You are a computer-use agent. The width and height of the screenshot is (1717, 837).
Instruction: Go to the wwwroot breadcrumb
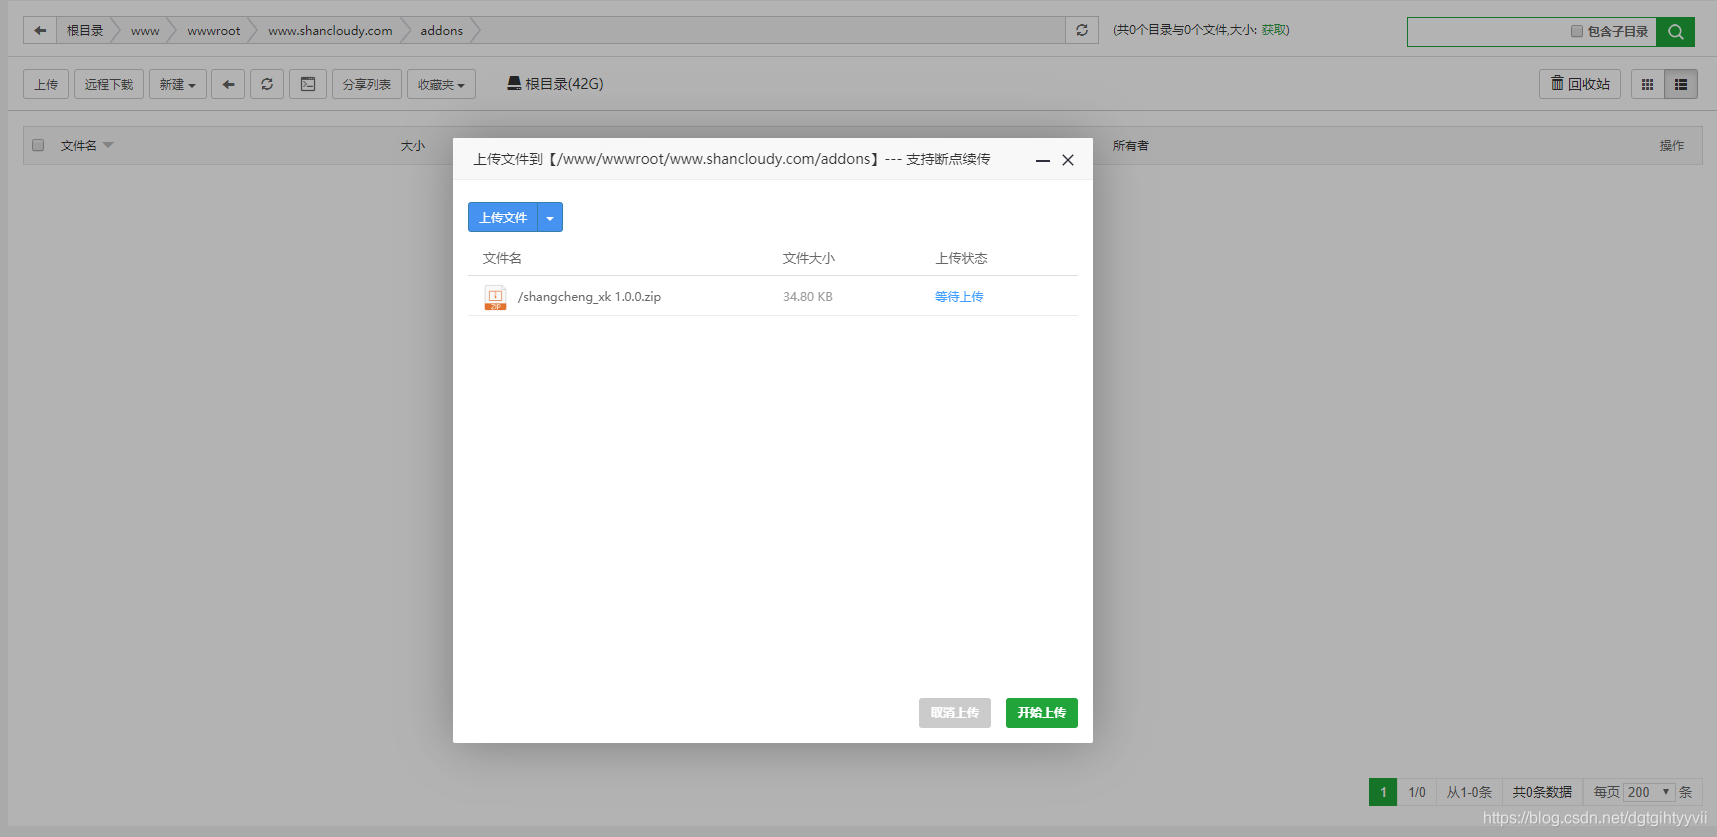[214, 31]
